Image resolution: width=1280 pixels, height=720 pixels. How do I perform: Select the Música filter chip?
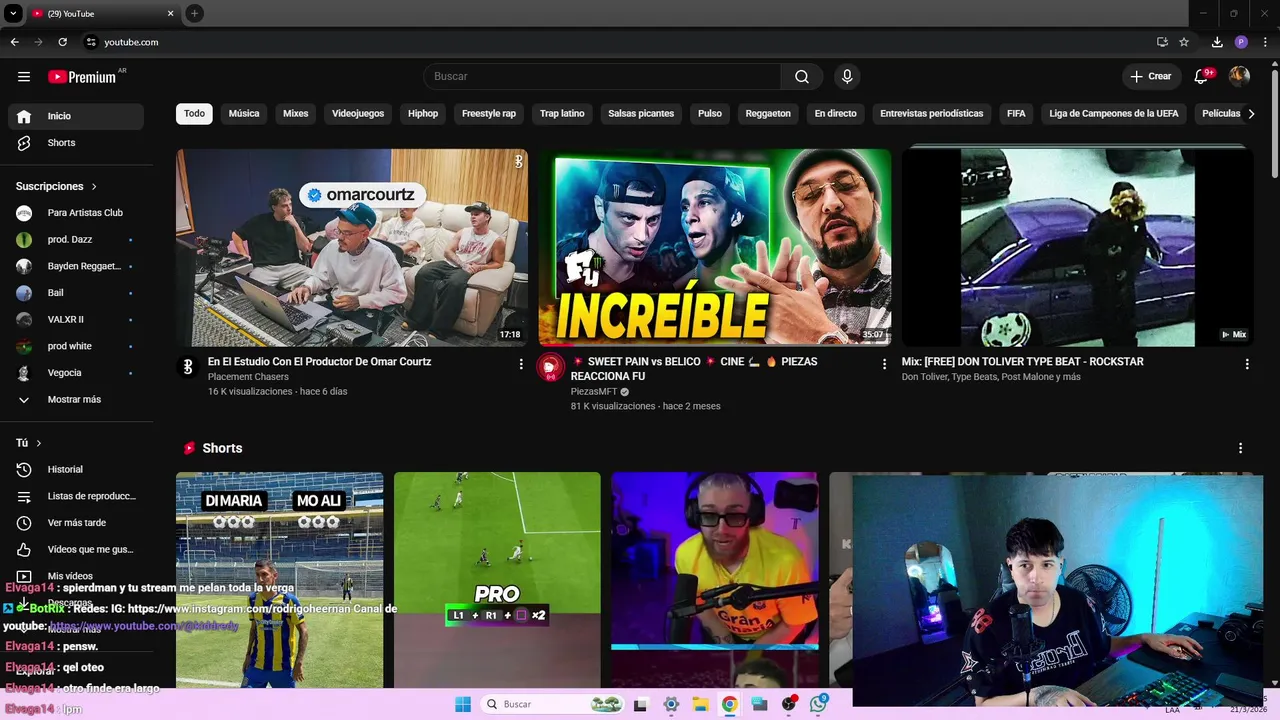[x=244, y=114]
